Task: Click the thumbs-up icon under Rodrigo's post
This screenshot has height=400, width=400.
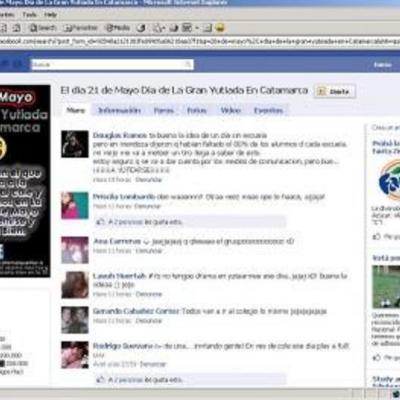Action: (x=100, y=379)
